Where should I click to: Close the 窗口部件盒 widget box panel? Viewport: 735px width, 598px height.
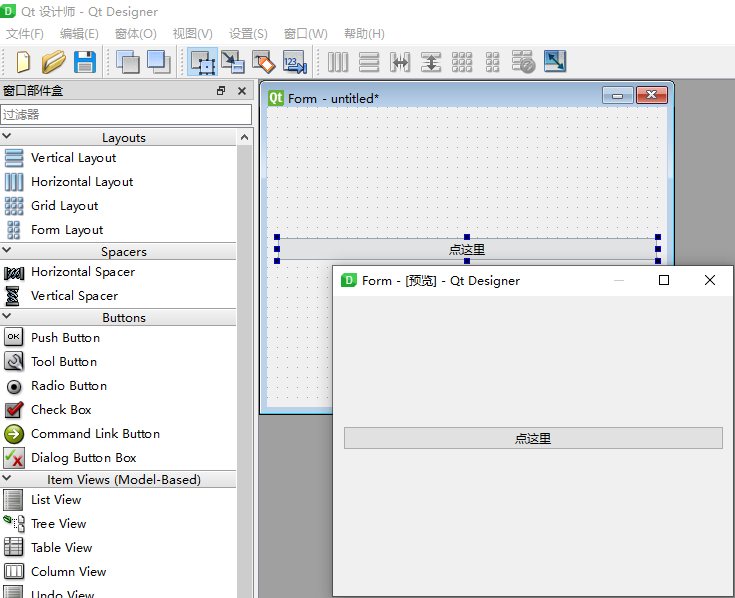pos(242,91)
